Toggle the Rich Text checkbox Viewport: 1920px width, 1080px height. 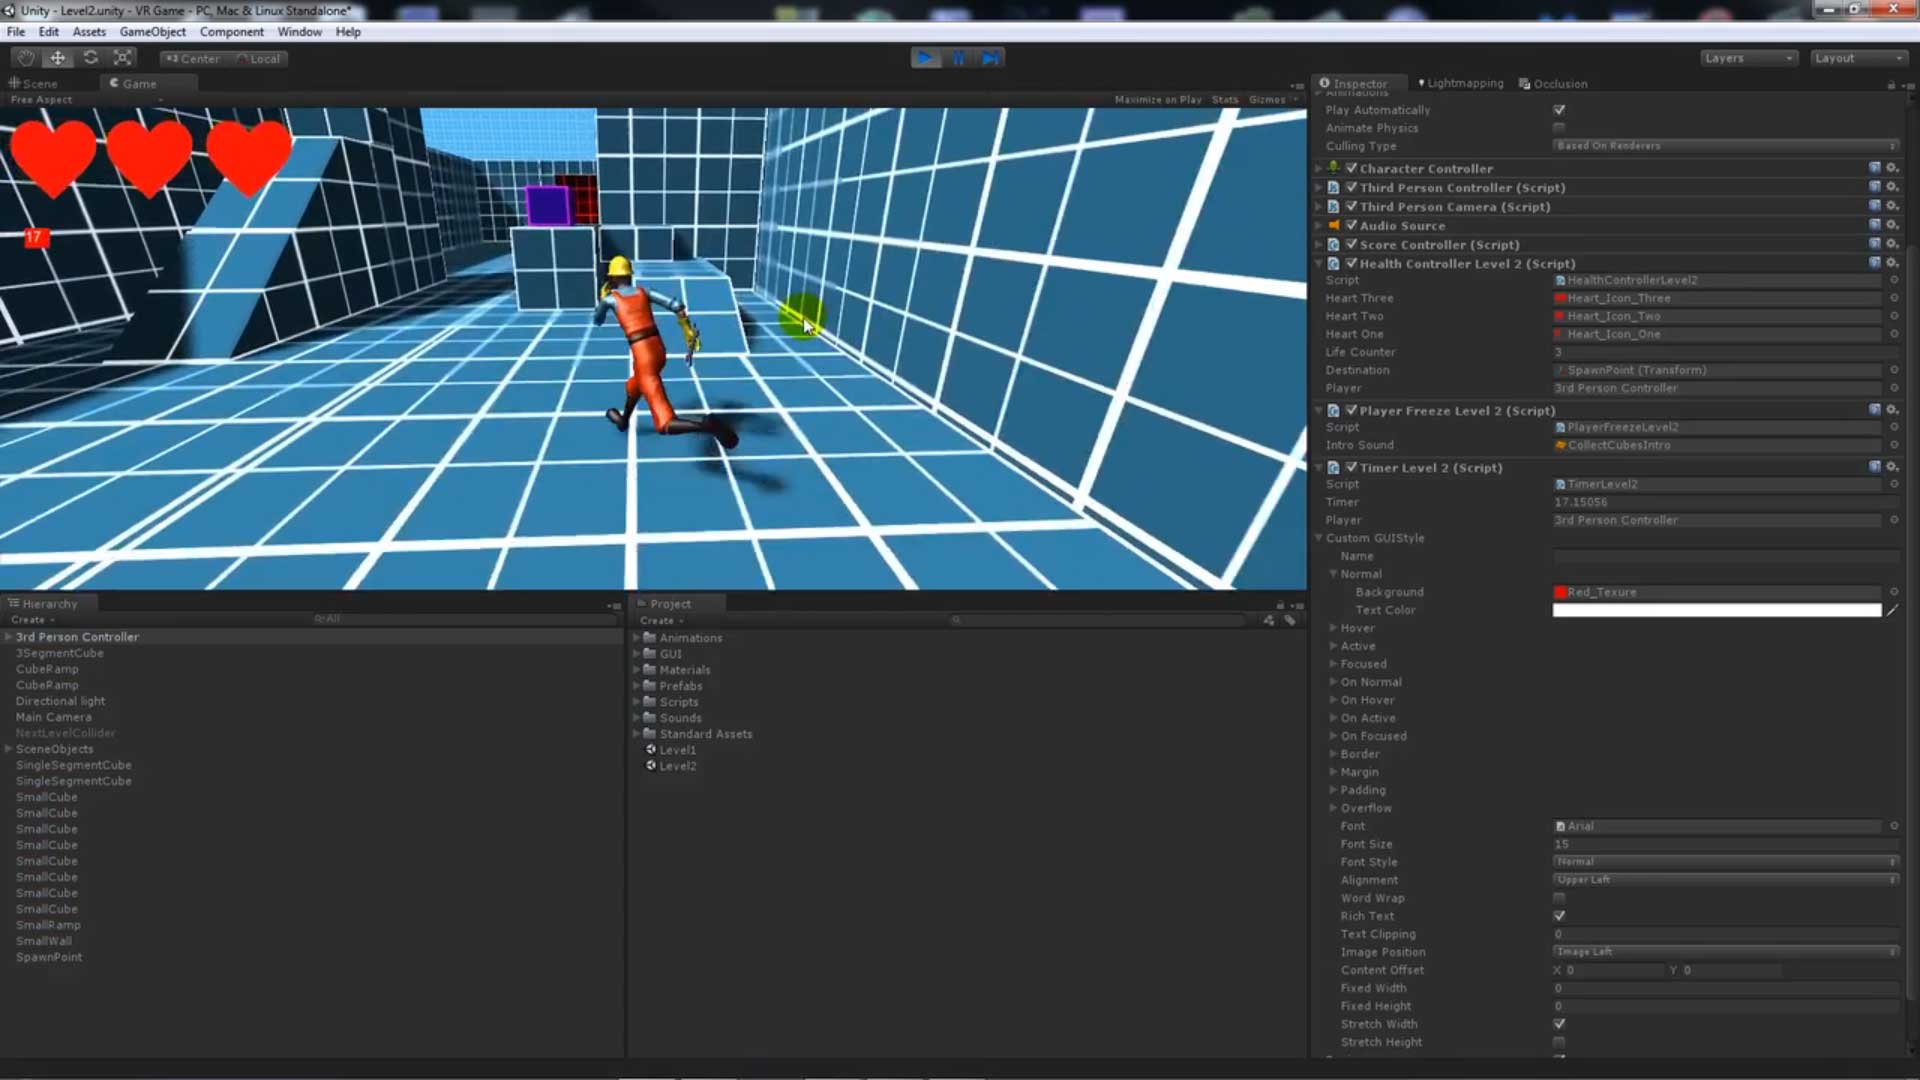click(1559, 916)
